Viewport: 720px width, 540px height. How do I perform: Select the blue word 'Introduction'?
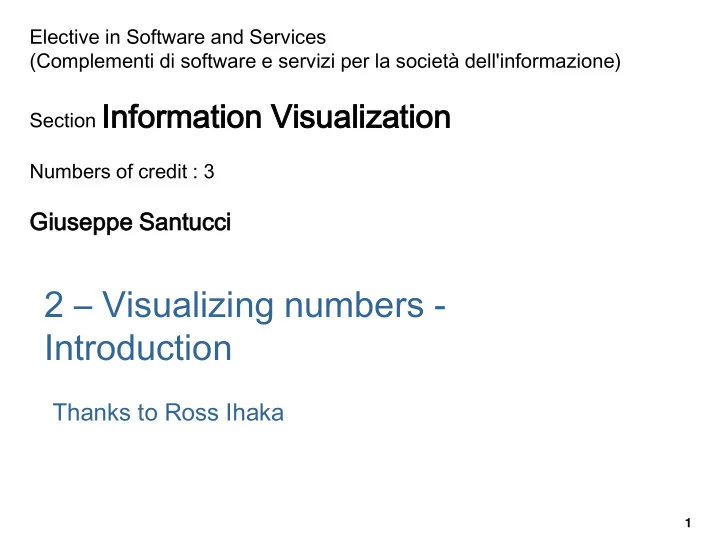[138, 348]
